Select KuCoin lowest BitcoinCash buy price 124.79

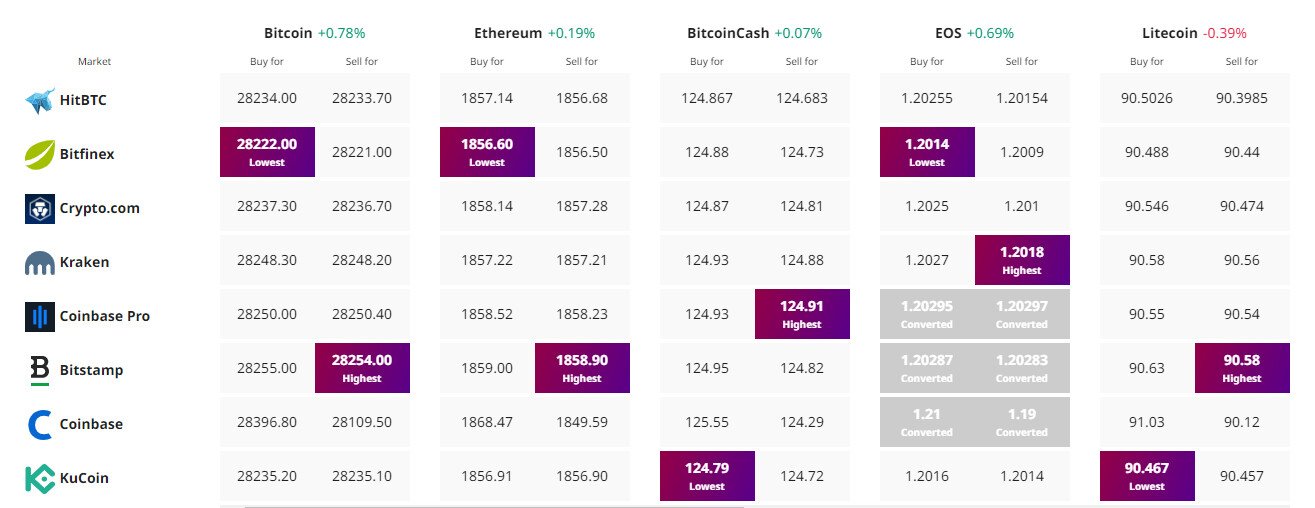[707, 476]
